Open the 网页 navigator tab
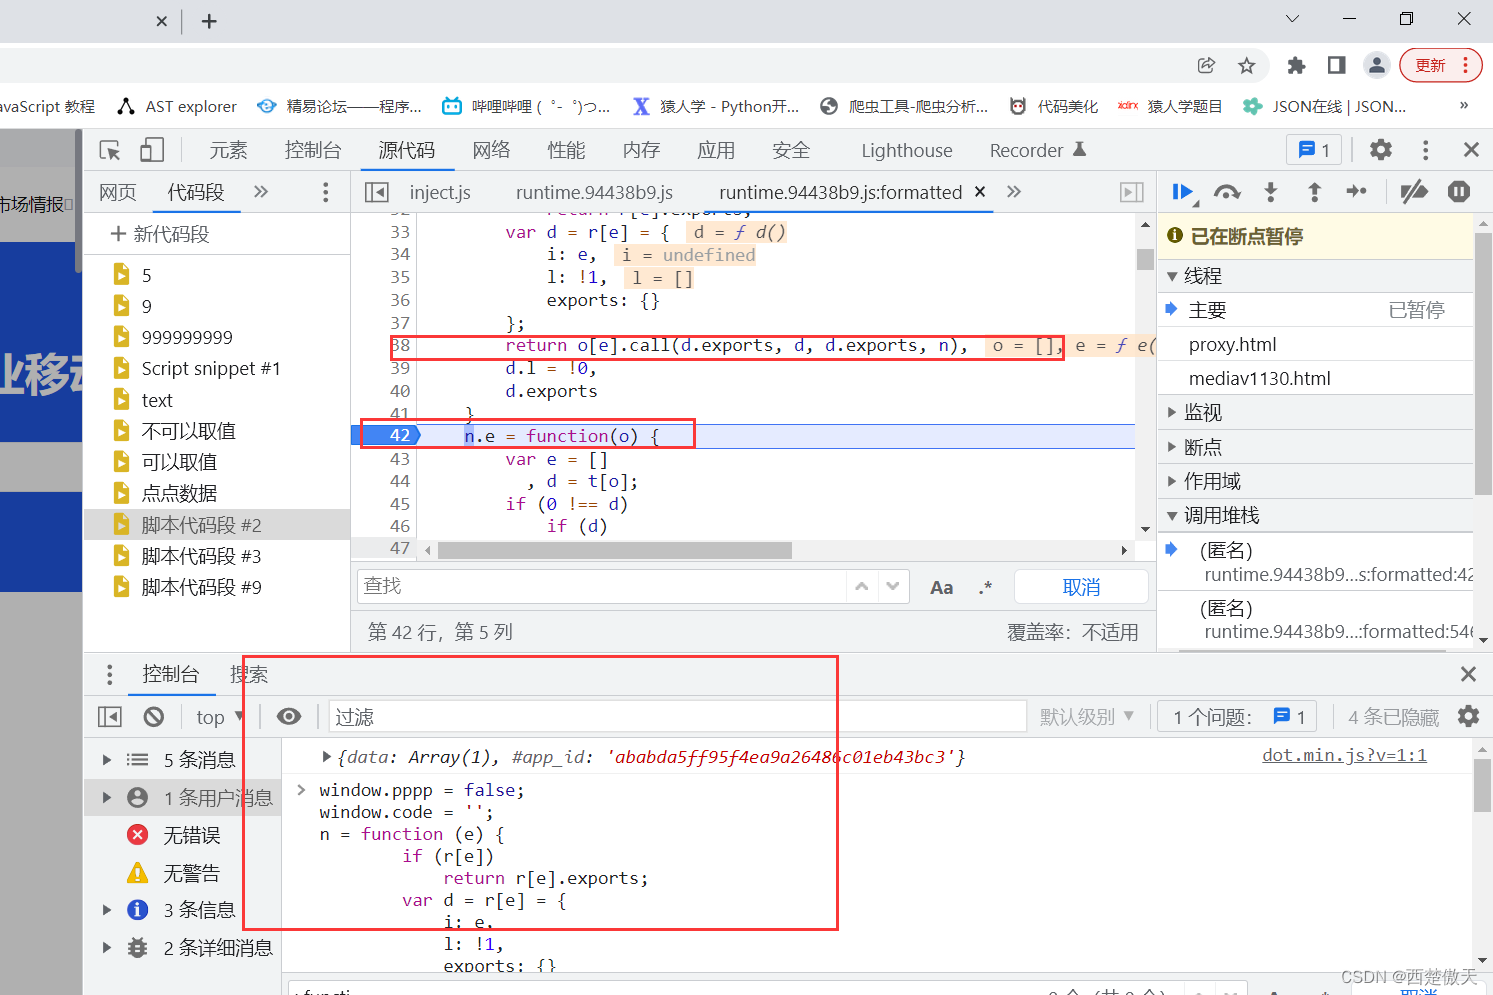 pyautogui.click(x=118, y=192)
